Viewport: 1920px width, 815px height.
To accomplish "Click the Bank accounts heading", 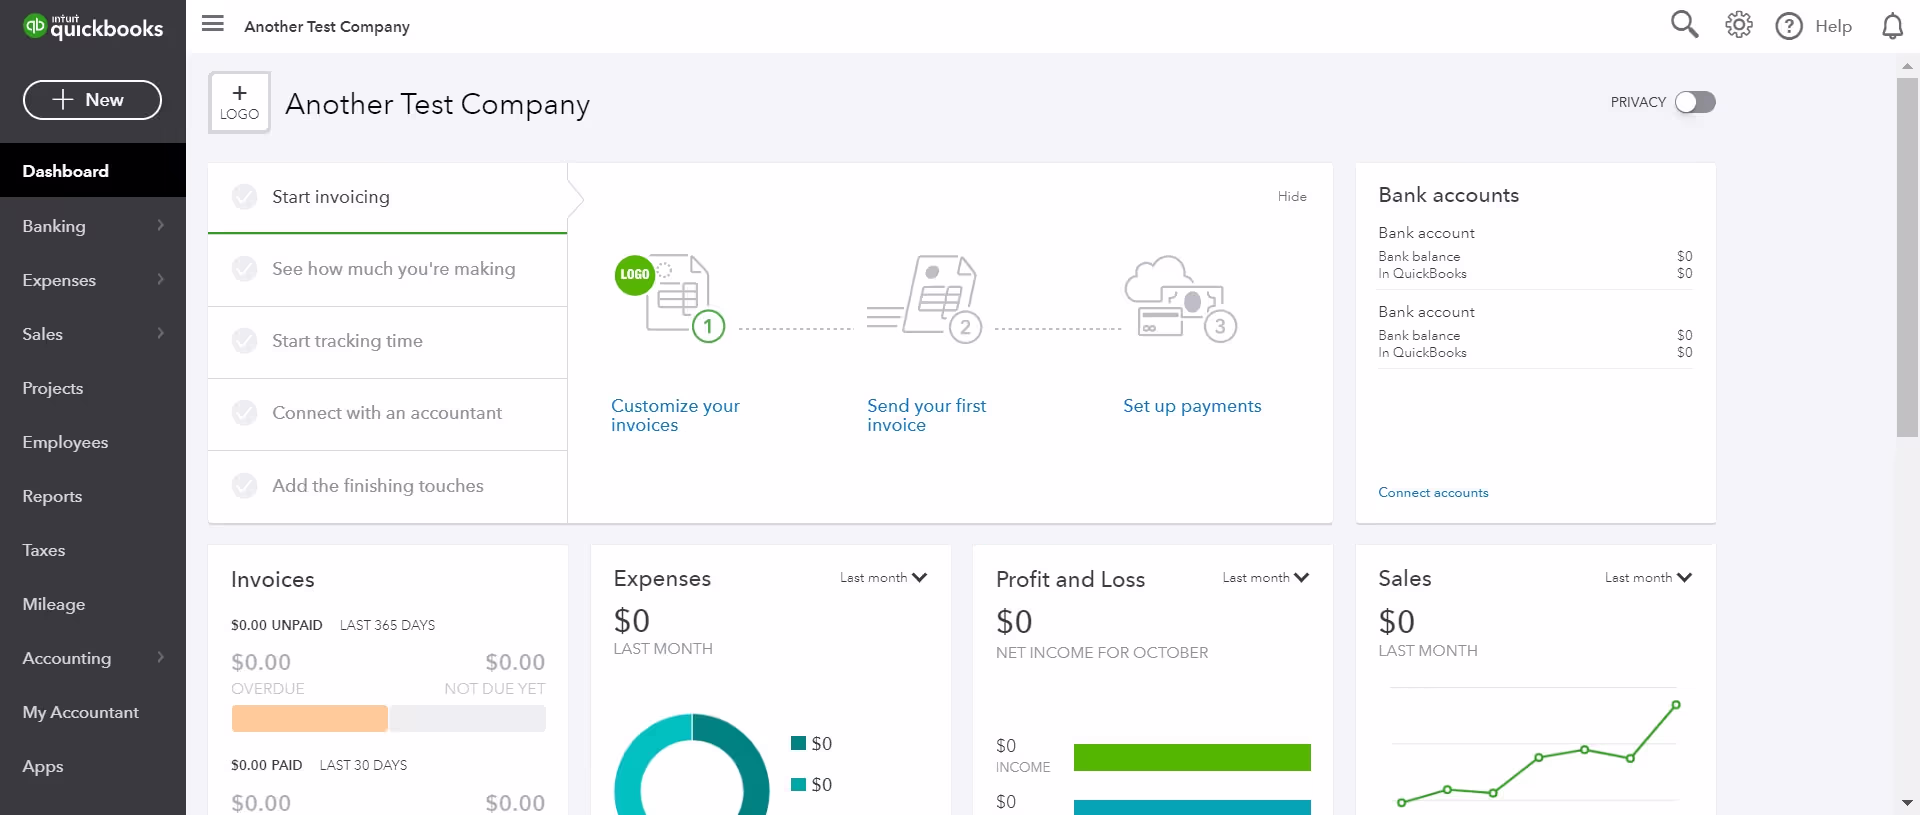I will click(x=1448, y=195).
